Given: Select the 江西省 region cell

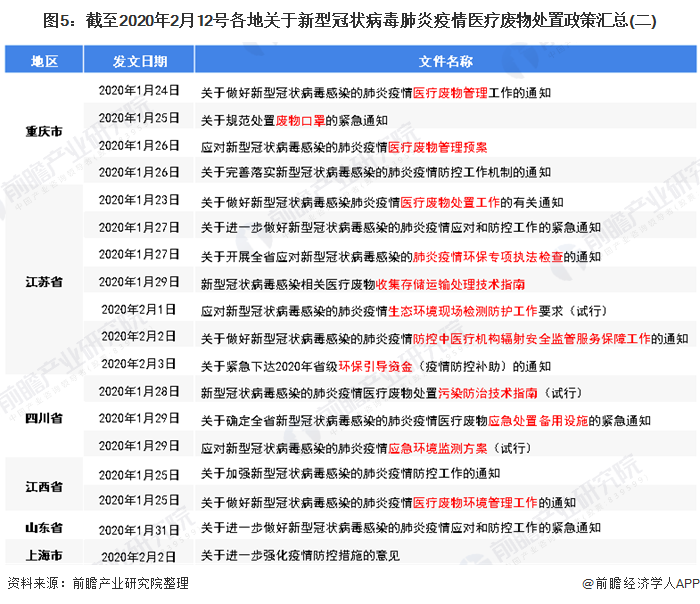Looking at the screenshot, I should [x=44, y=487].
